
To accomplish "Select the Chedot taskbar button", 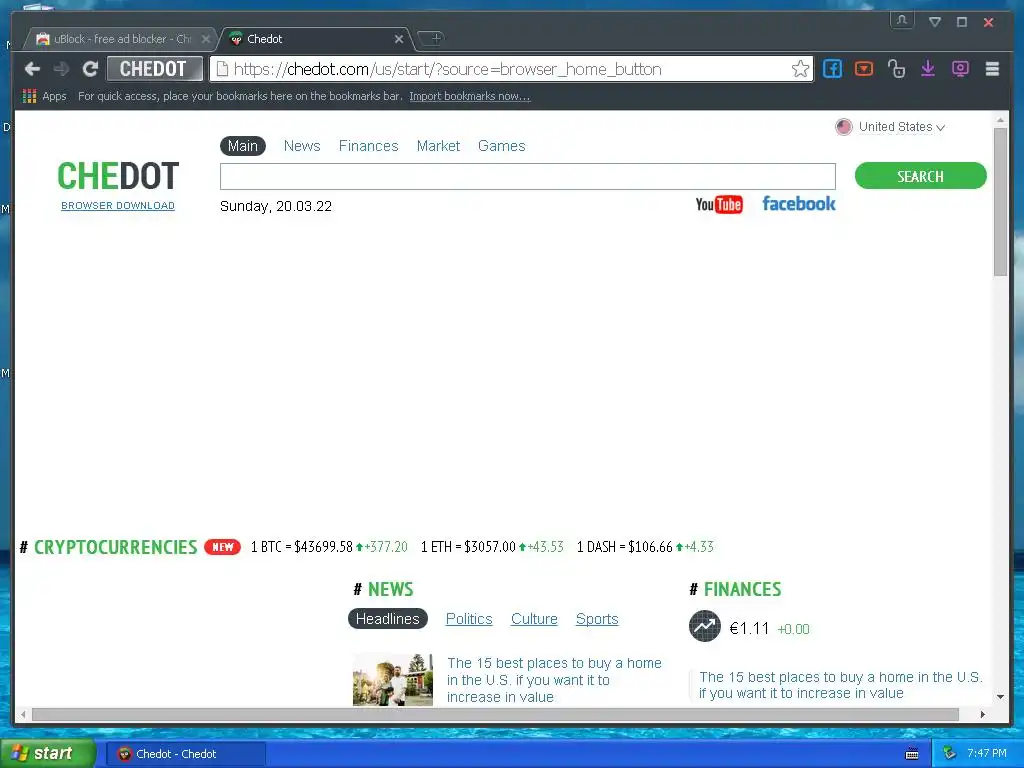I will (186, 754).
